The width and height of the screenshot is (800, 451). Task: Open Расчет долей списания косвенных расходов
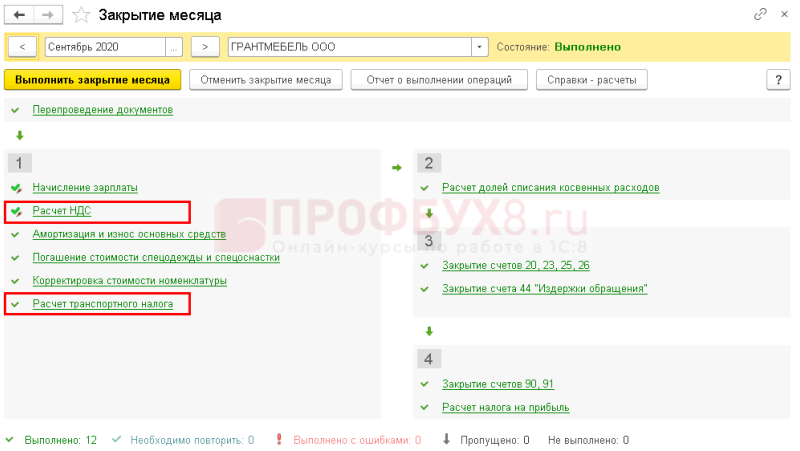click(551, 188)
